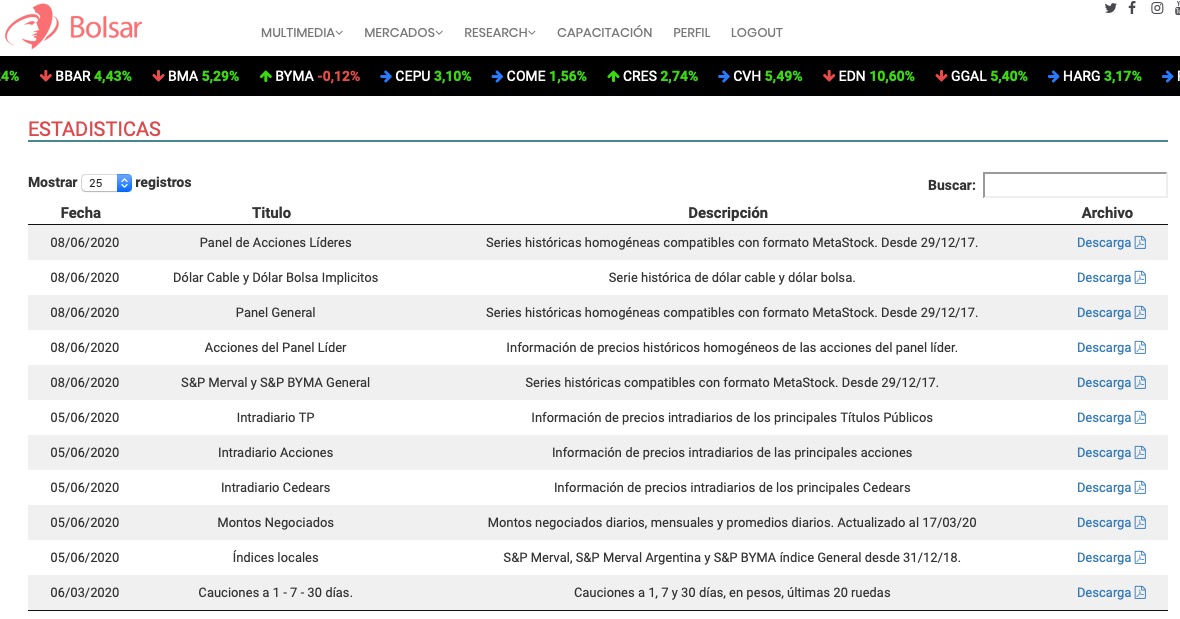
Task: Open the Bolsar logo home link
Action: tap(73, 27)
